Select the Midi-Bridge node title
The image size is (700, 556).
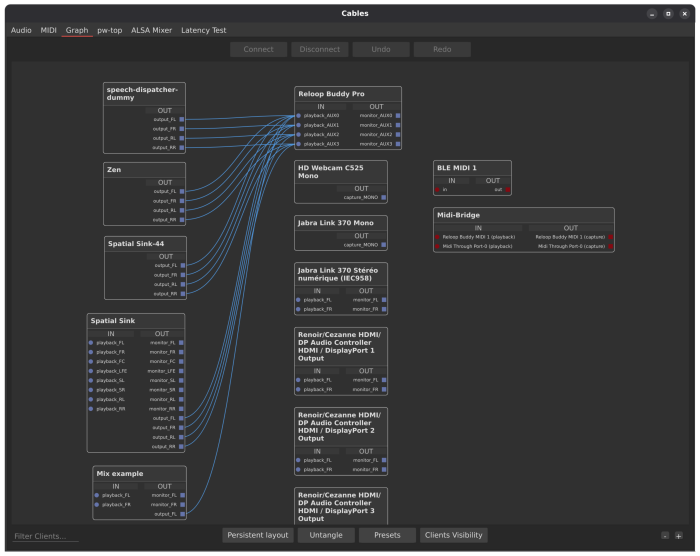(x=458, y=215)
